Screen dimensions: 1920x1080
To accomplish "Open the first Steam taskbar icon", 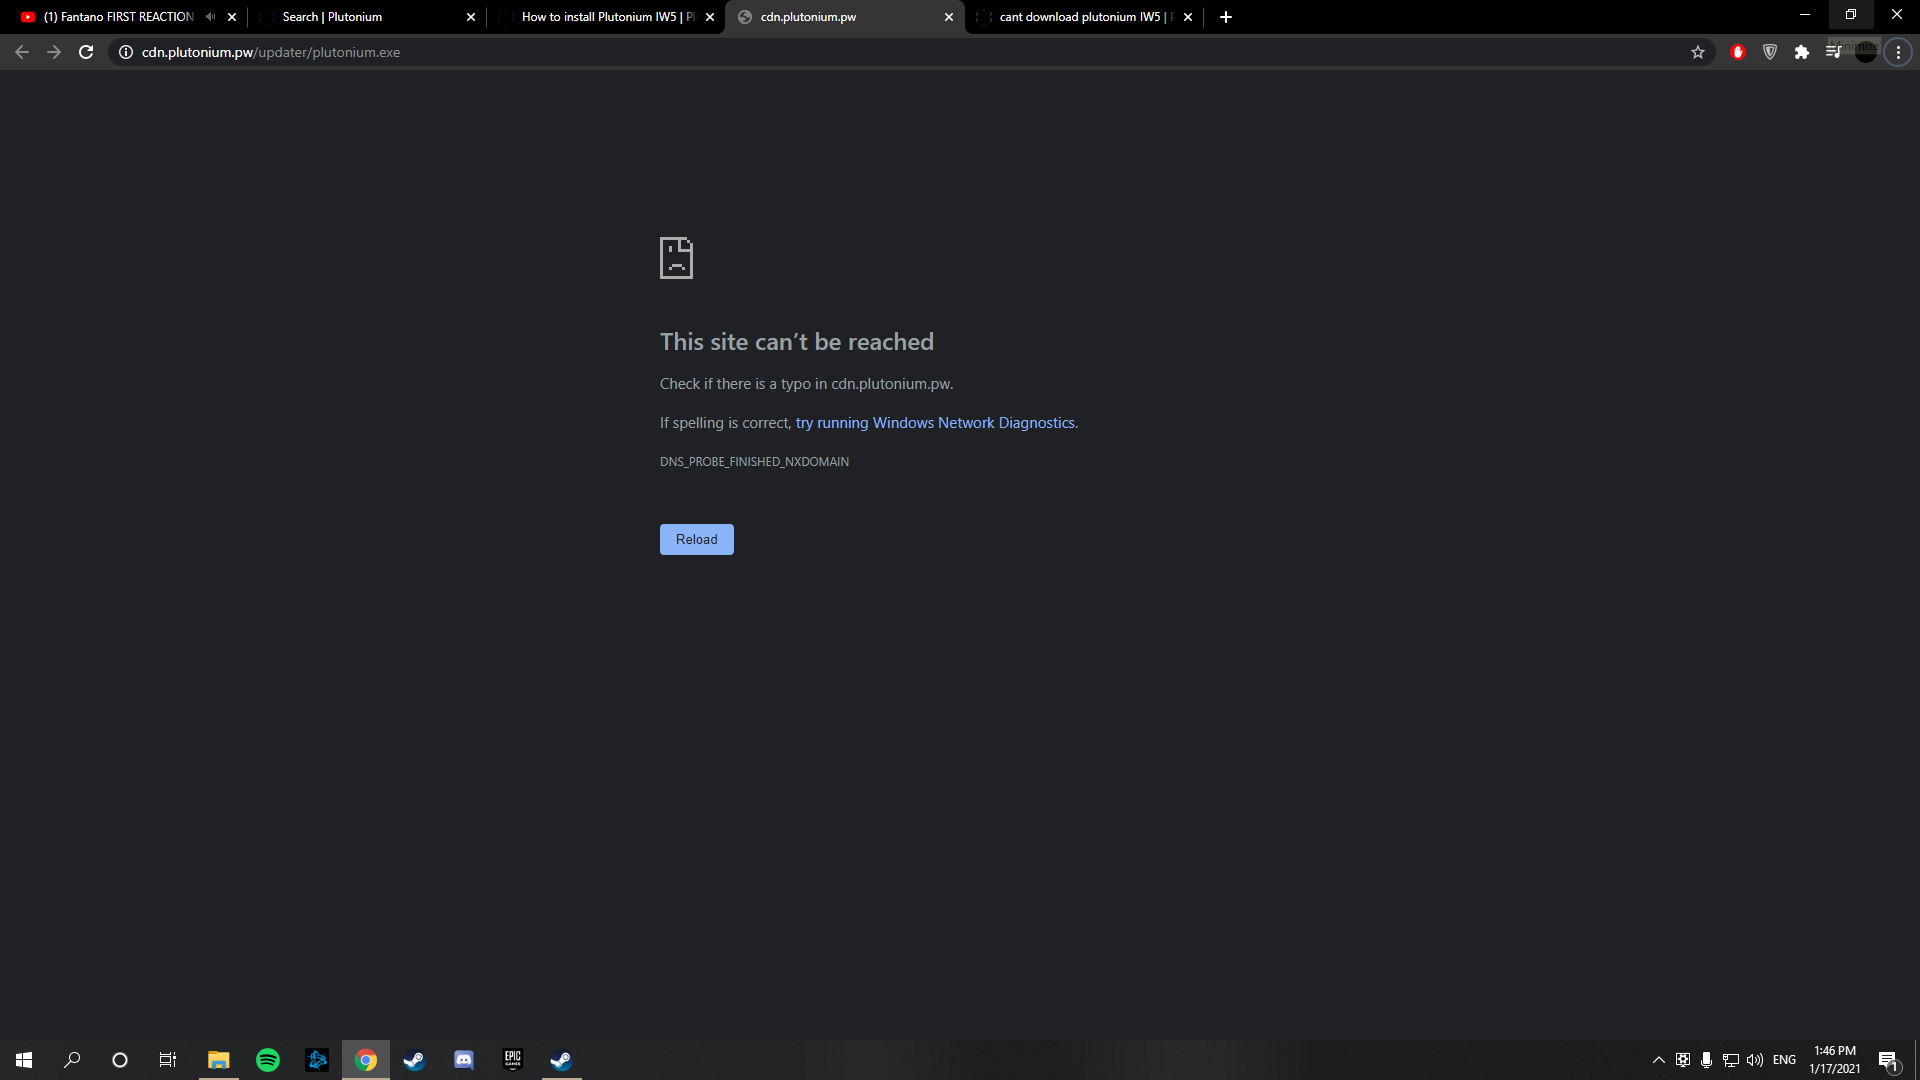I will pos(414,1060).
